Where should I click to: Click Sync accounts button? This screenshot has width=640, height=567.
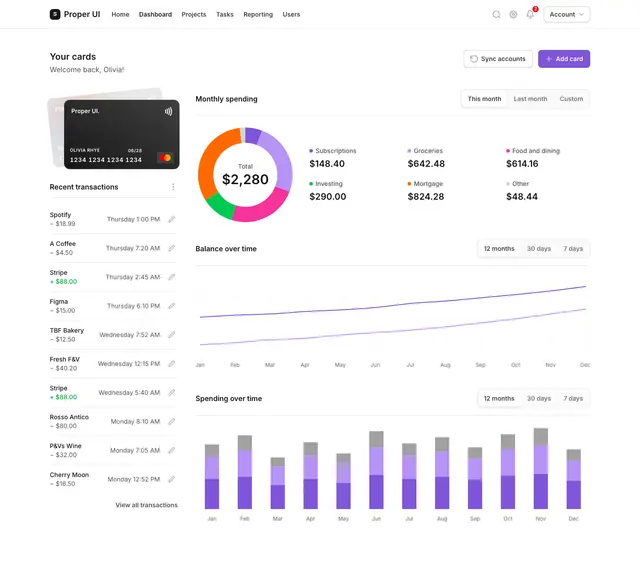(x=498, y=59)
